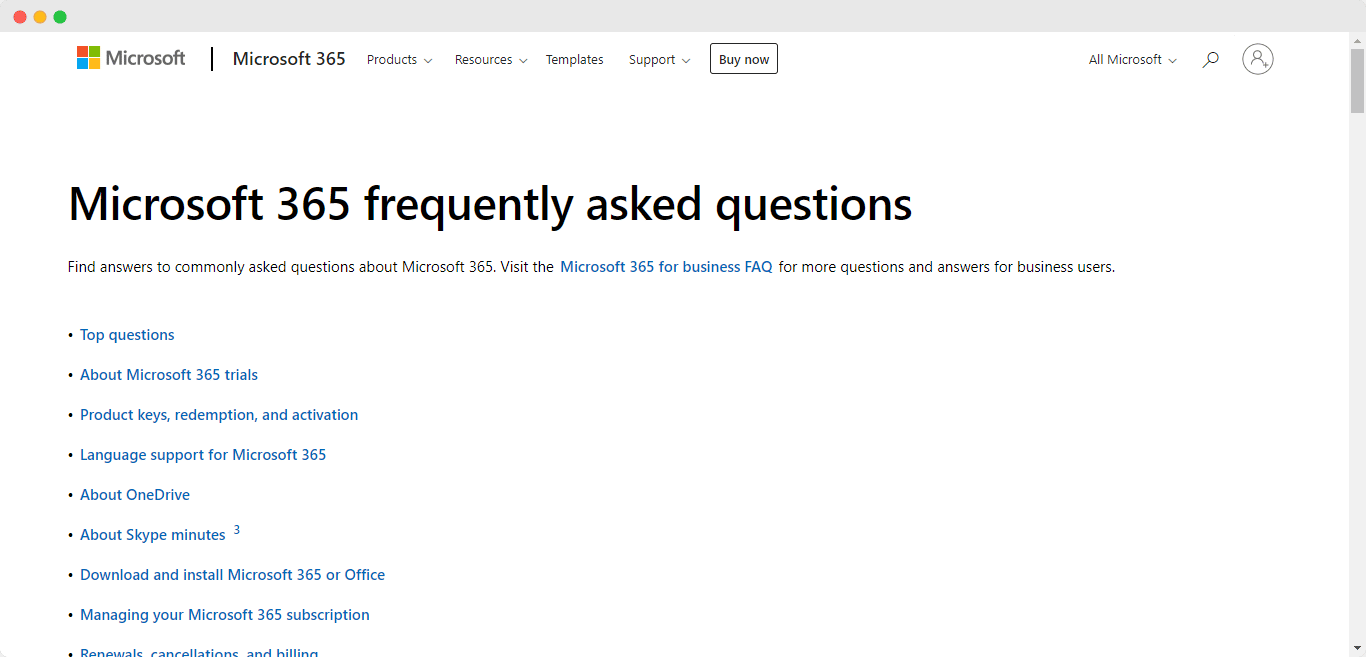The image size is (1366, 657).
Task: Open the Microsoft 365 for business FAQ link
Action: 666,267
